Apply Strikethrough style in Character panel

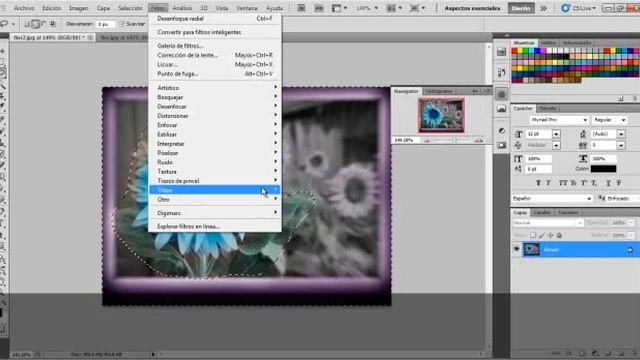click(619, 183)
